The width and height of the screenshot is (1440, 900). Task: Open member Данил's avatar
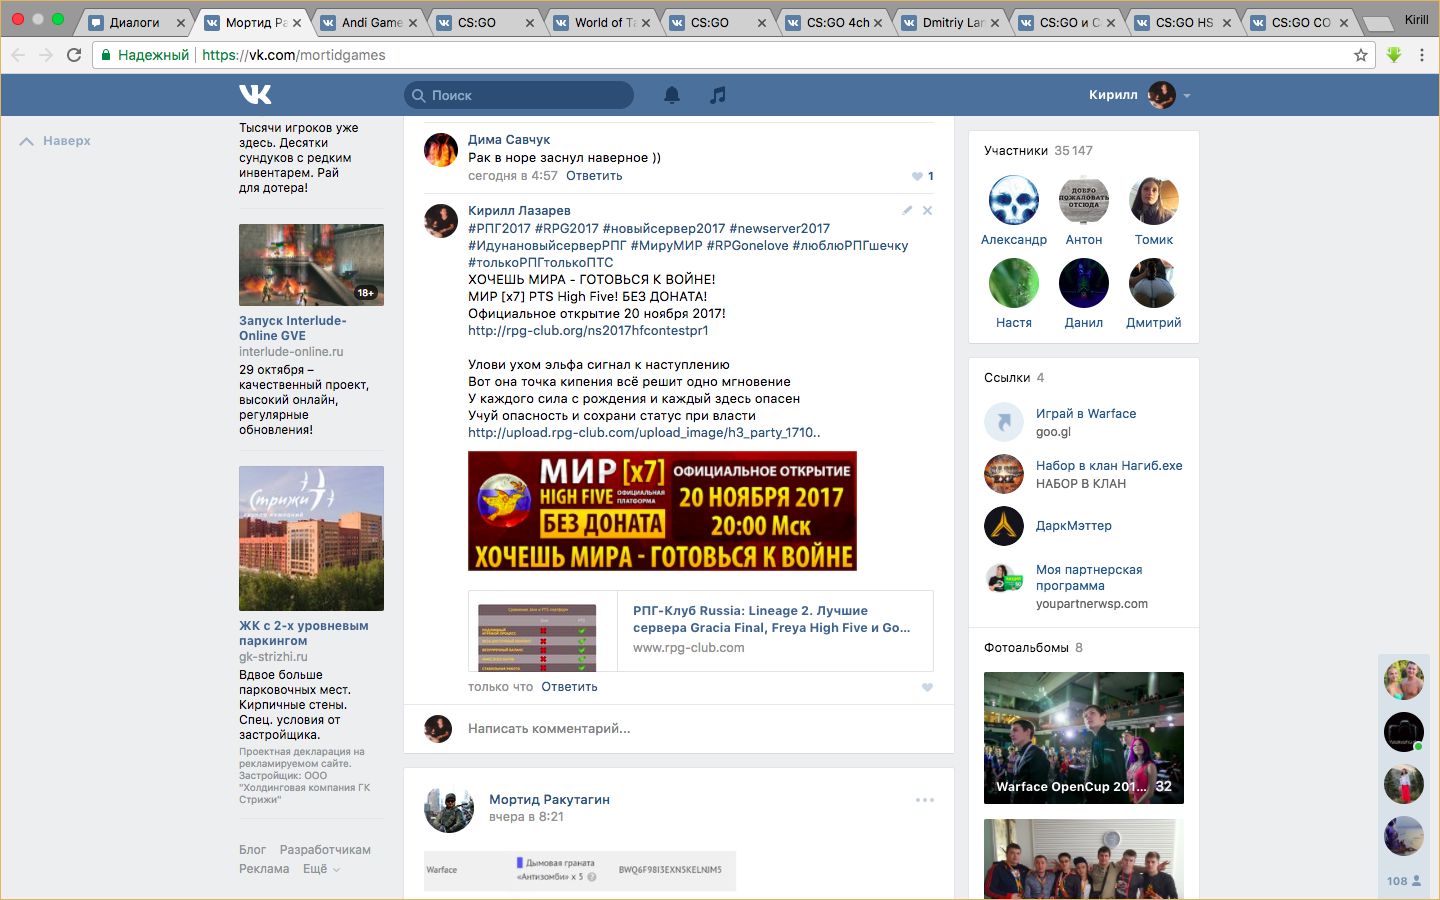[x=1084, y=283]
